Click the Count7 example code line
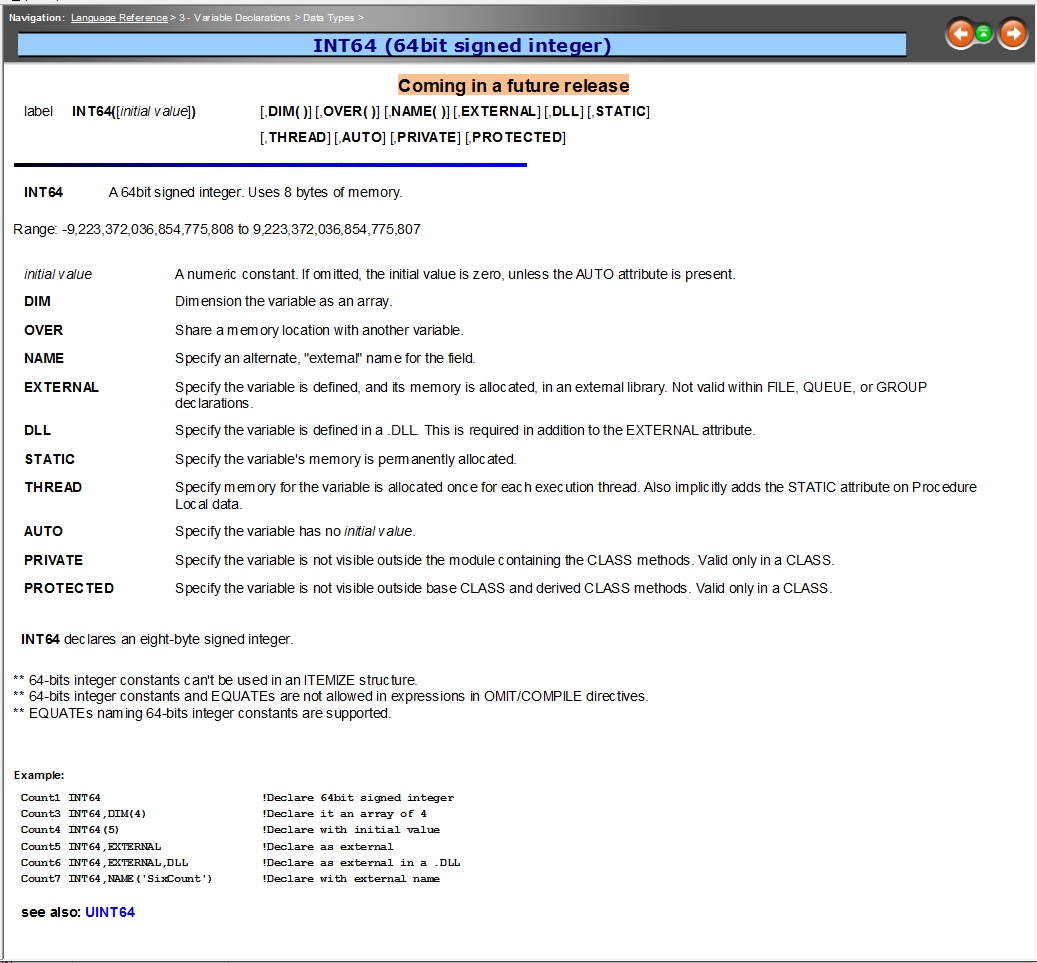 coord(230,878)
